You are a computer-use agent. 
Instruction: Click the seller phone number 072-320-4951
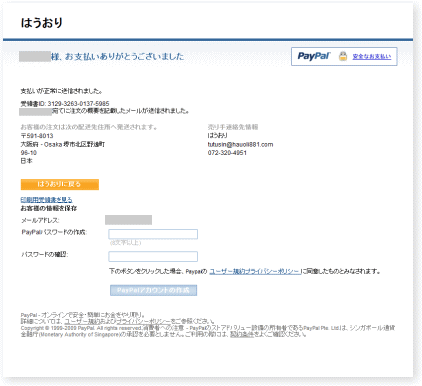coord(227,153)
